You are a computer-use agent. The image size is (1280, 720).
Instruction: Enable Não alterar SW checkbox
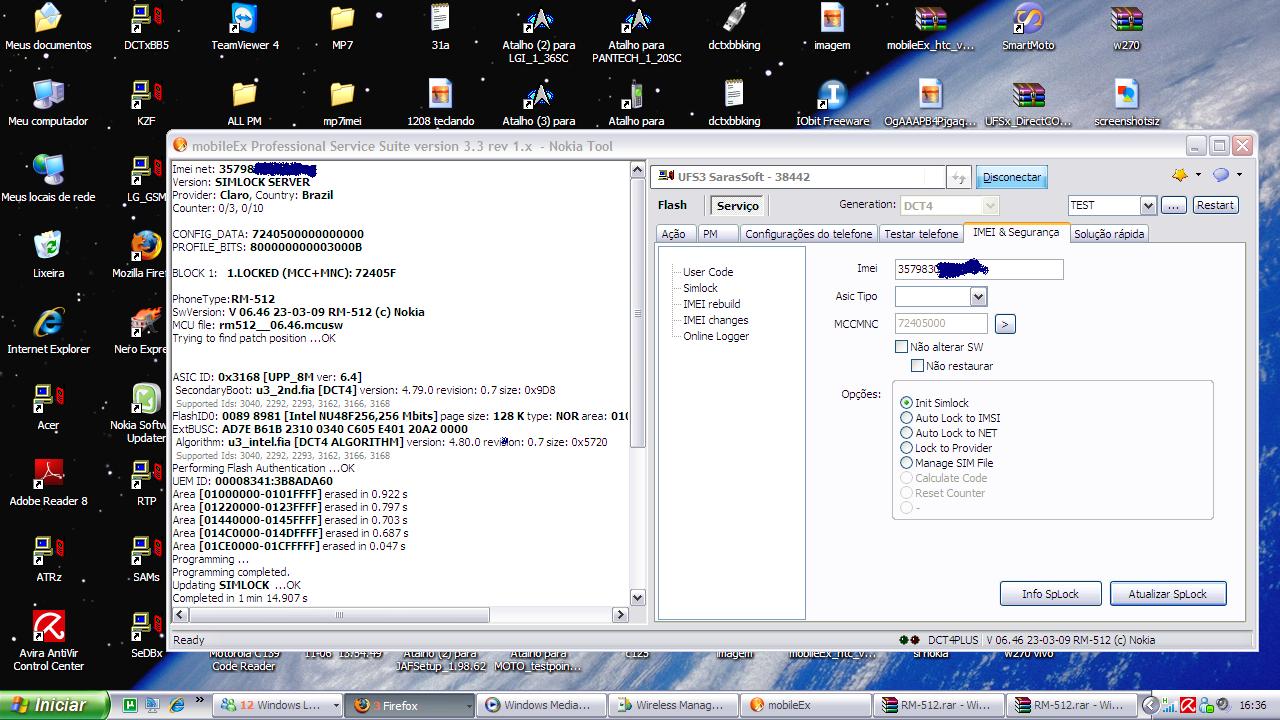(x=901, y=347)
